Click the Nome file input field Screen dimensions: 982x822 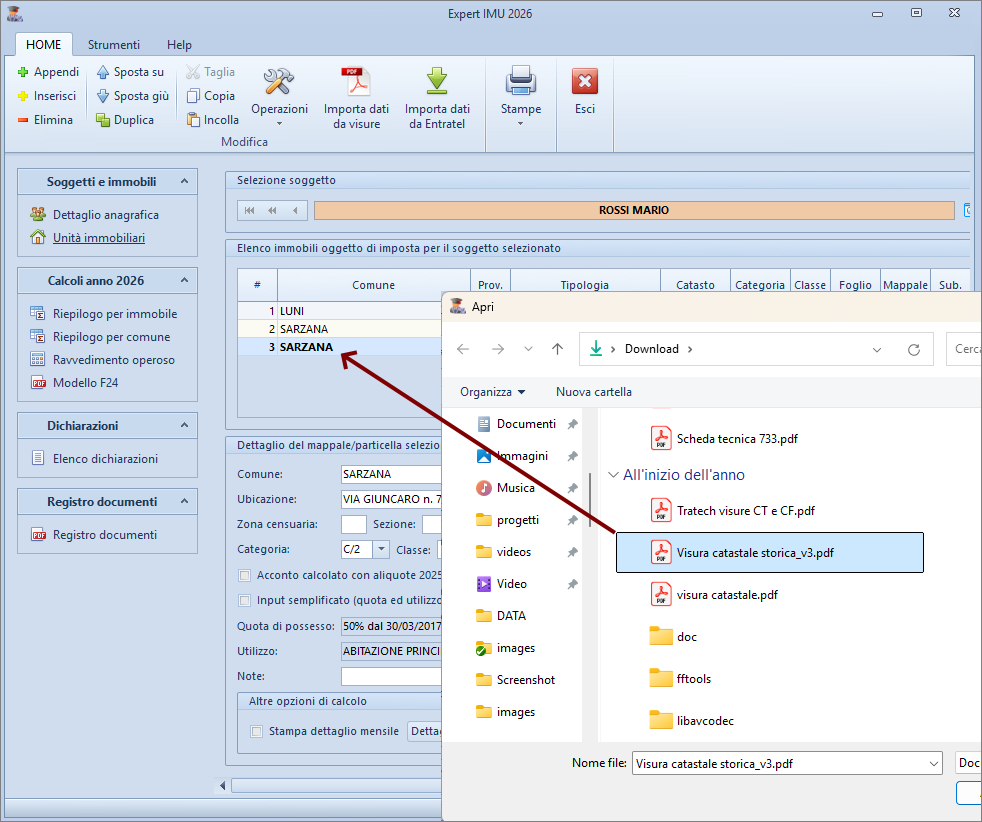[778, 764]
